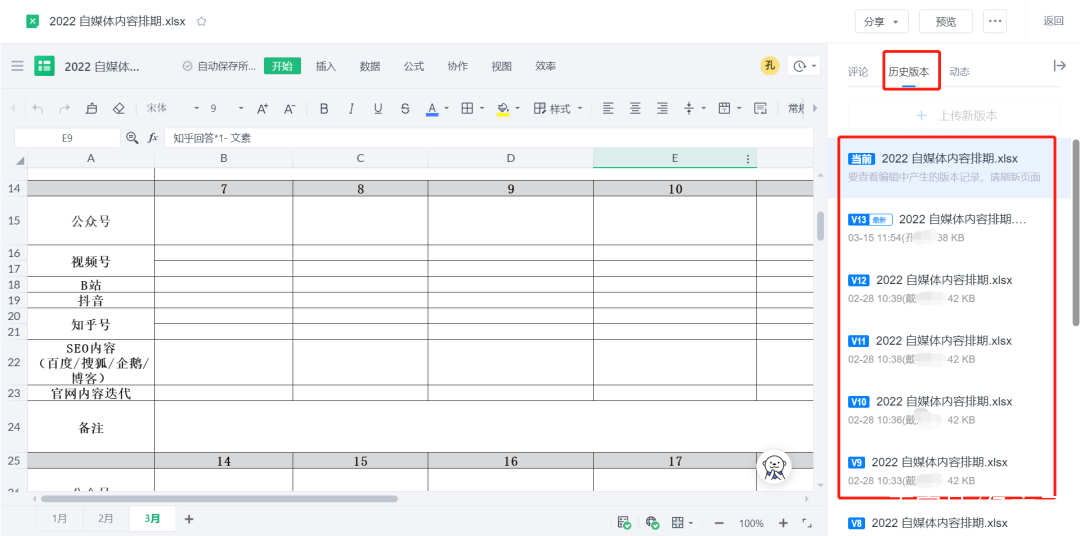Switch to the 1月 sheet tab
Viewport: 1080px width, 536px height.
point(60,519)
